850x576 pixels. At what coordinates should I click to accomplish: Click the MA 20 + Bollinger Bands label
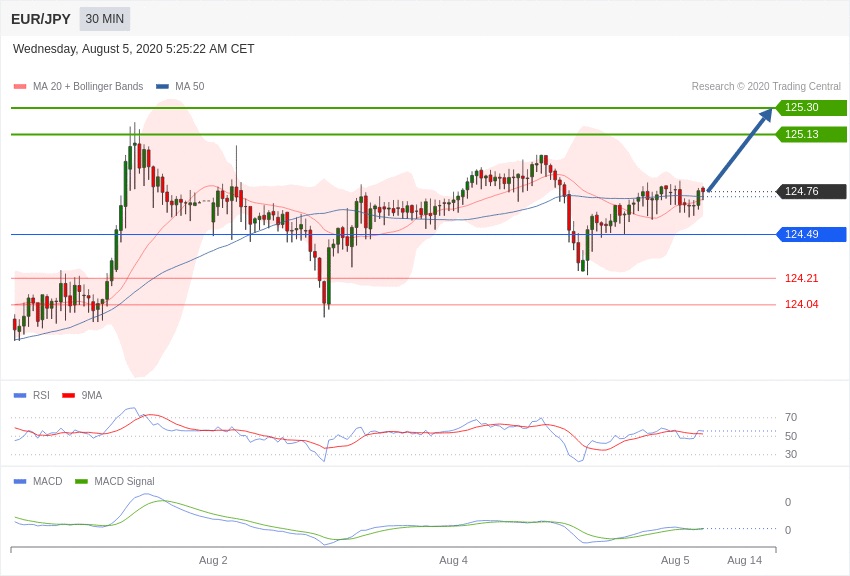(88, 87)
